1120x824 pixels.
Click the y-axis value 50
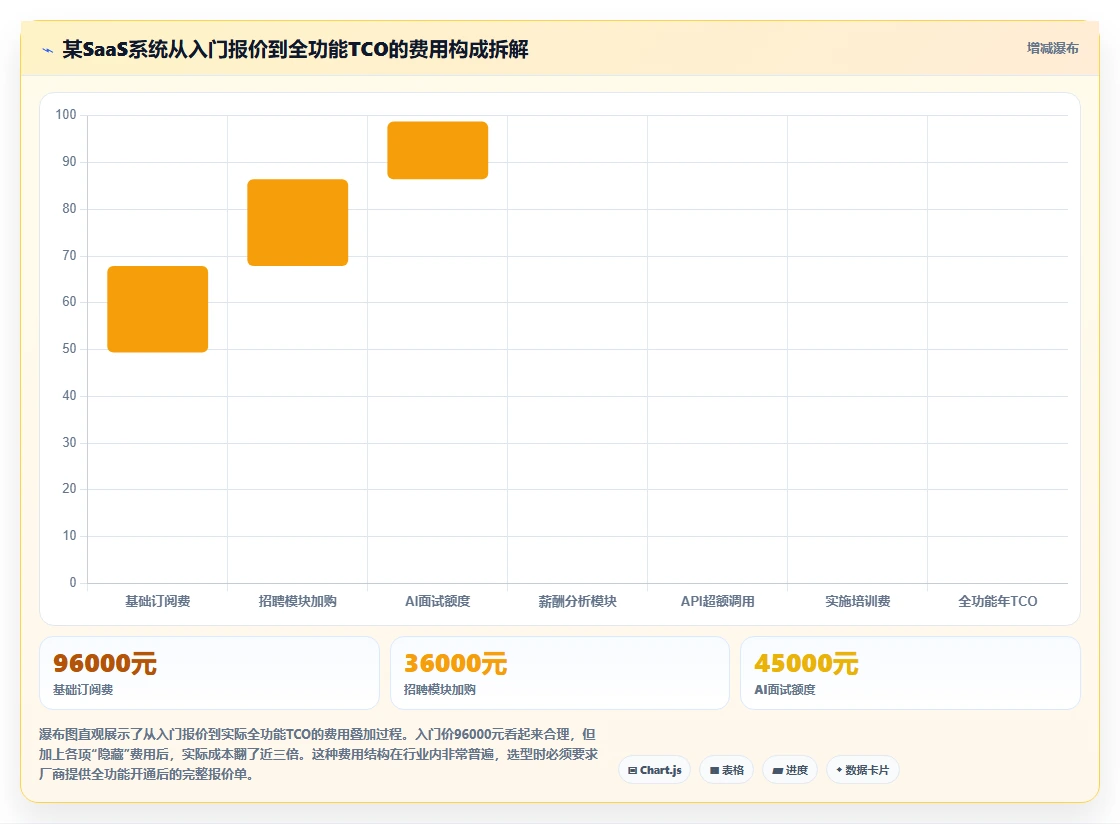tap(69, 348)
